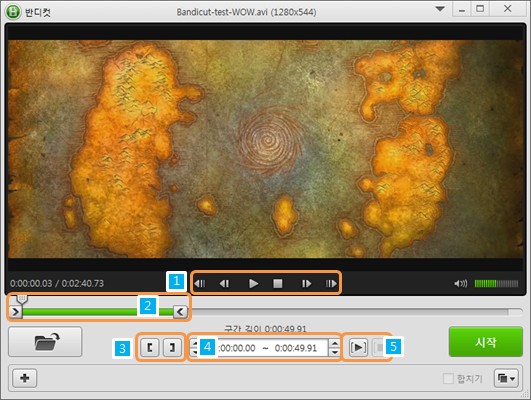
Task: Open the segment list options dropdown
Action: pos(506,378)
